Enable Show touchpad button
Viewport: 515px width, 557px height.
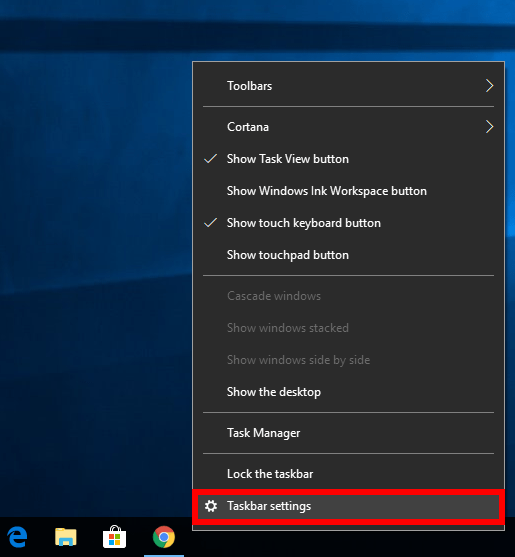click(348, 255)
